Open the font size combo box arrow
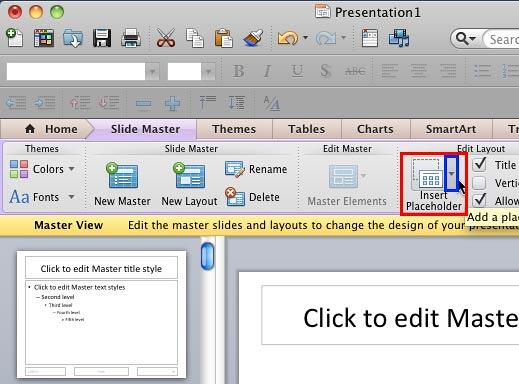Image resolution: width=519 pixels, height=384 pixels. pos(208,71)
